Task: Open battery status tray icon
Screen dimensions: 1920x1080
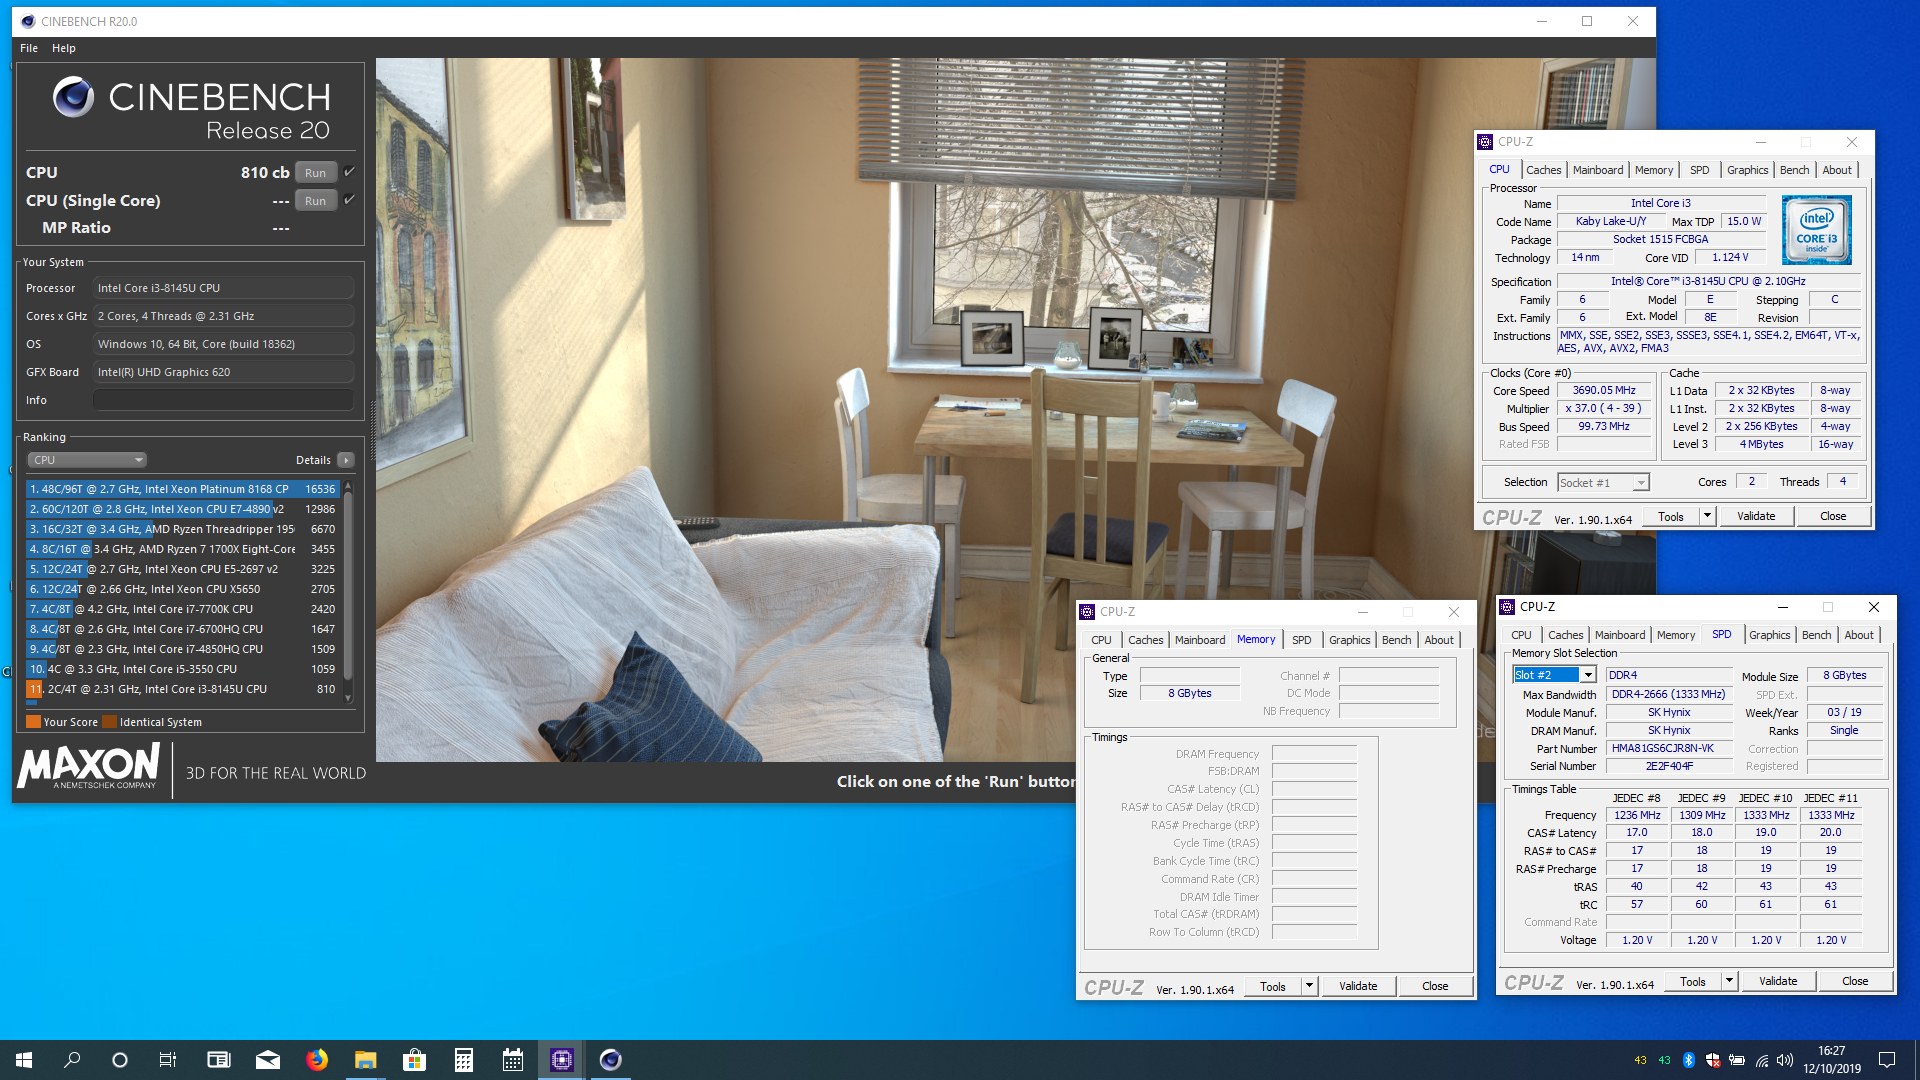Action: [1737, 1060]
